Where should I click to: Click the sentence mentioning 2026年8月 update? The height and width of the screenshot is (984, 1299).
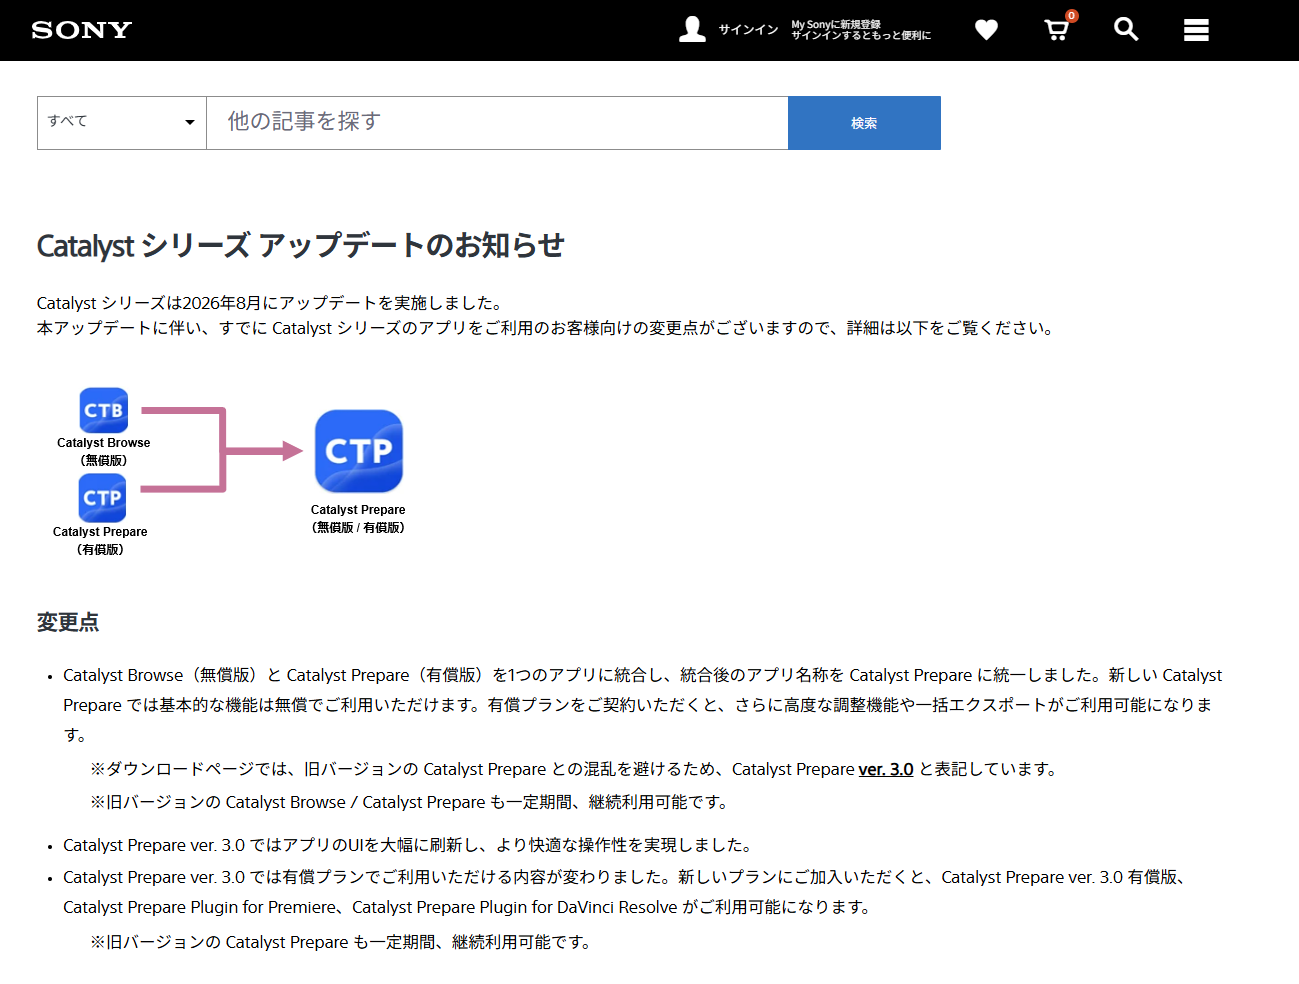[x=270, y=303]
